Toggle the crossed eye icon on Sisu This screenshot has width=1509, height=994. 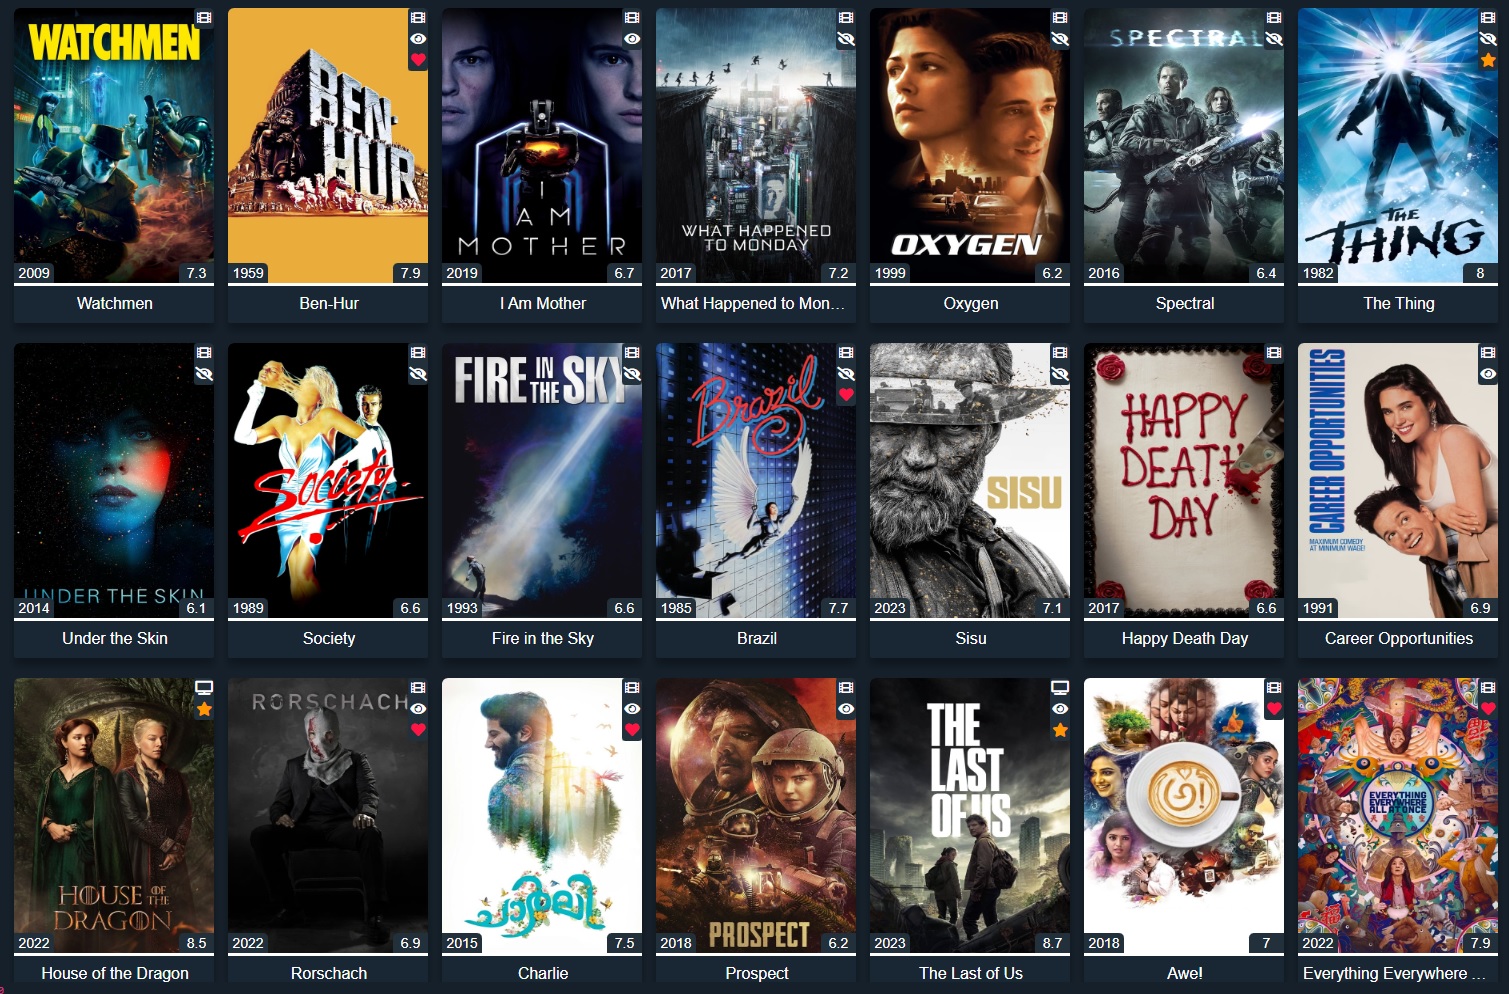point(1060,374)
